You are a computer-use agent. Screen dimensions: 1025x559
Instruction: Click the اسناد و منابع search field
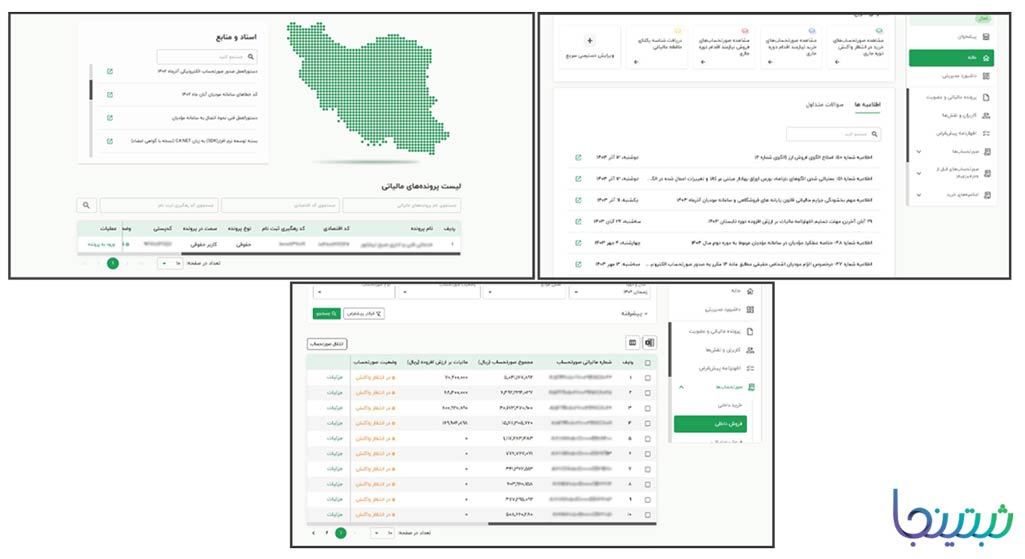click(207, 57)
